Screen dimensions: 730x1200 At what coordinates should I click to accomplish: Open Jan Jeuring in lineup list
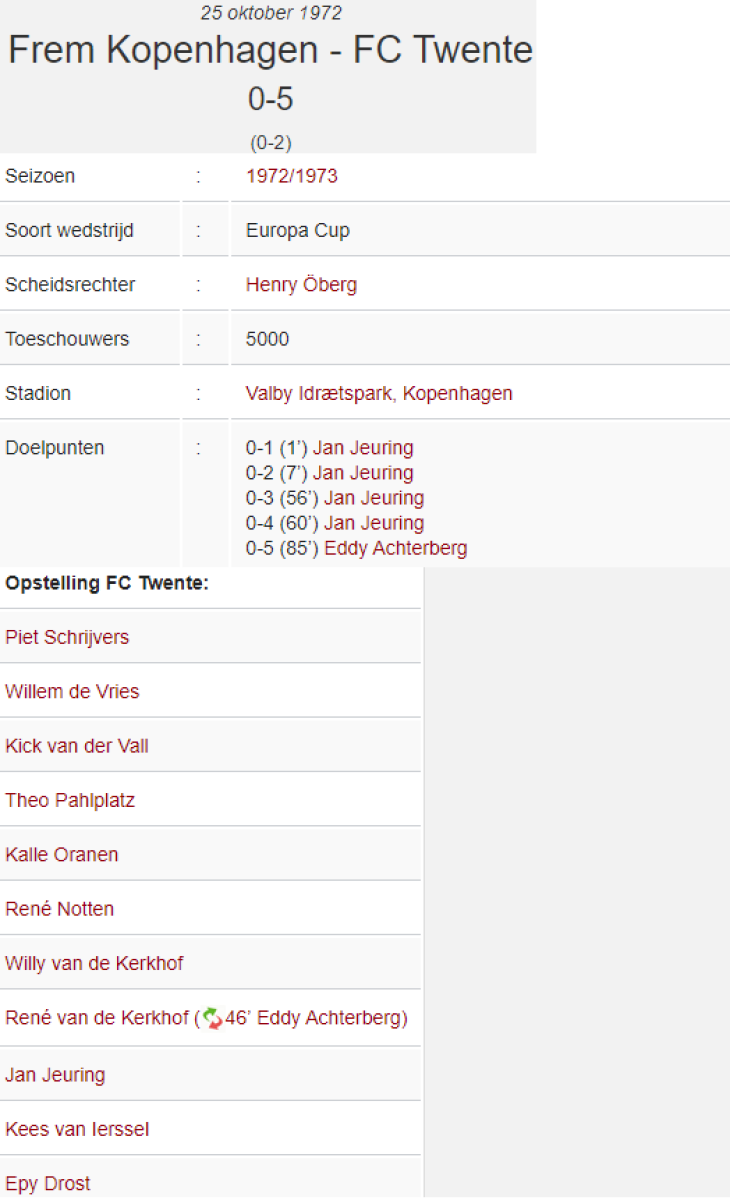[x=55, y=1075]
